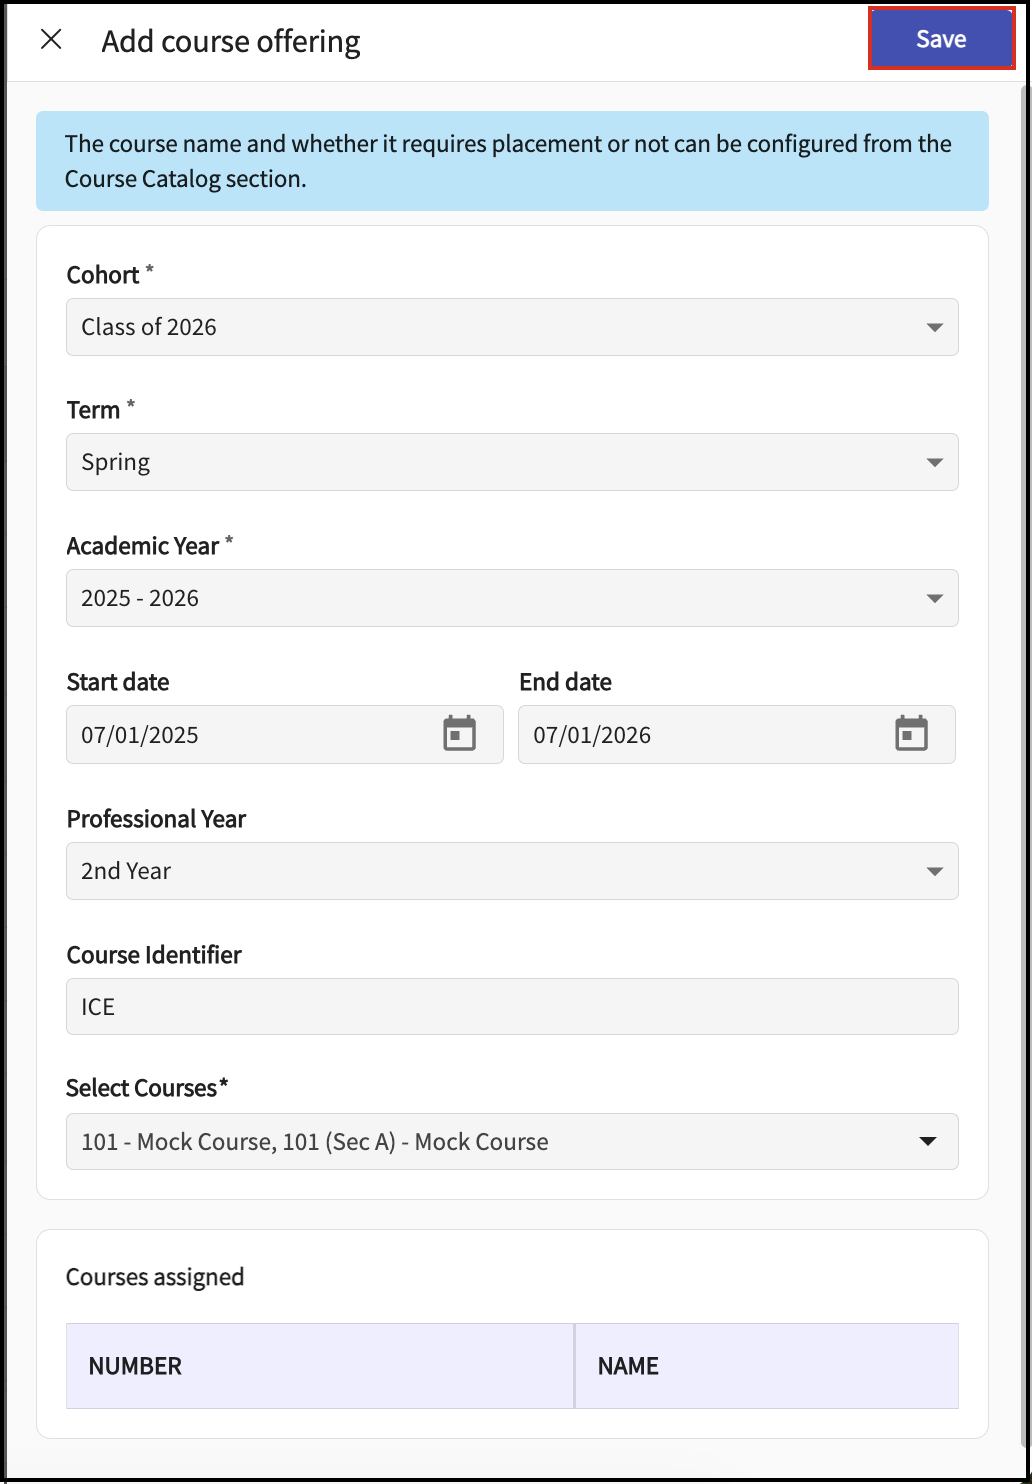This screenshot has width=1032, height=1484.
Task: Close the Add course offering panel
Action: point(51,40)
